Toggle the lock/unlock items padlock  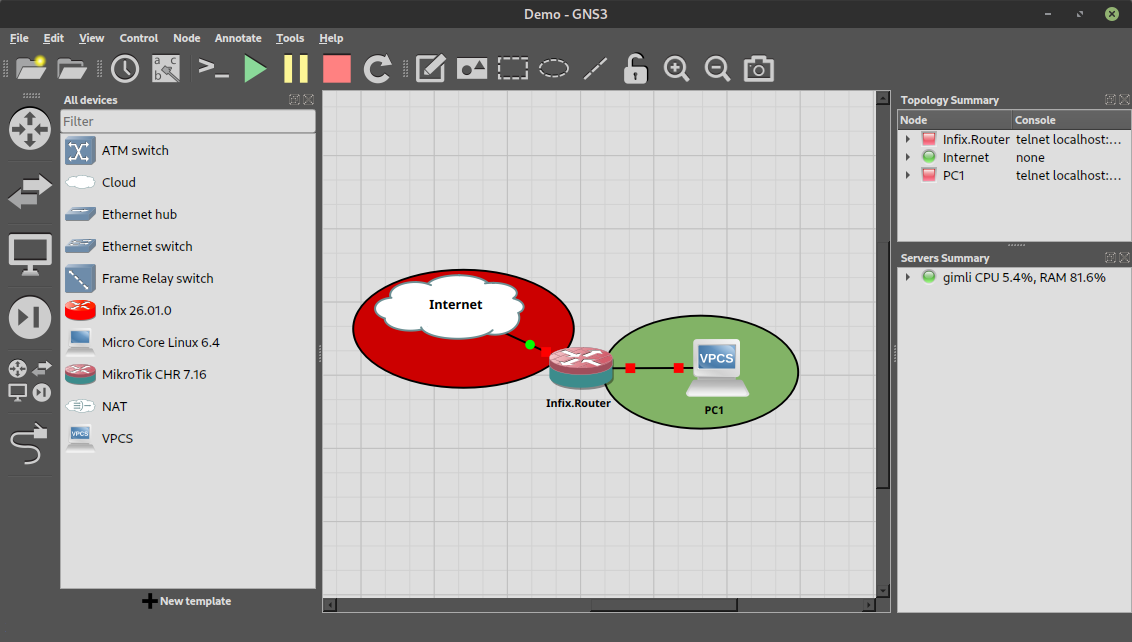pos(635,69)
